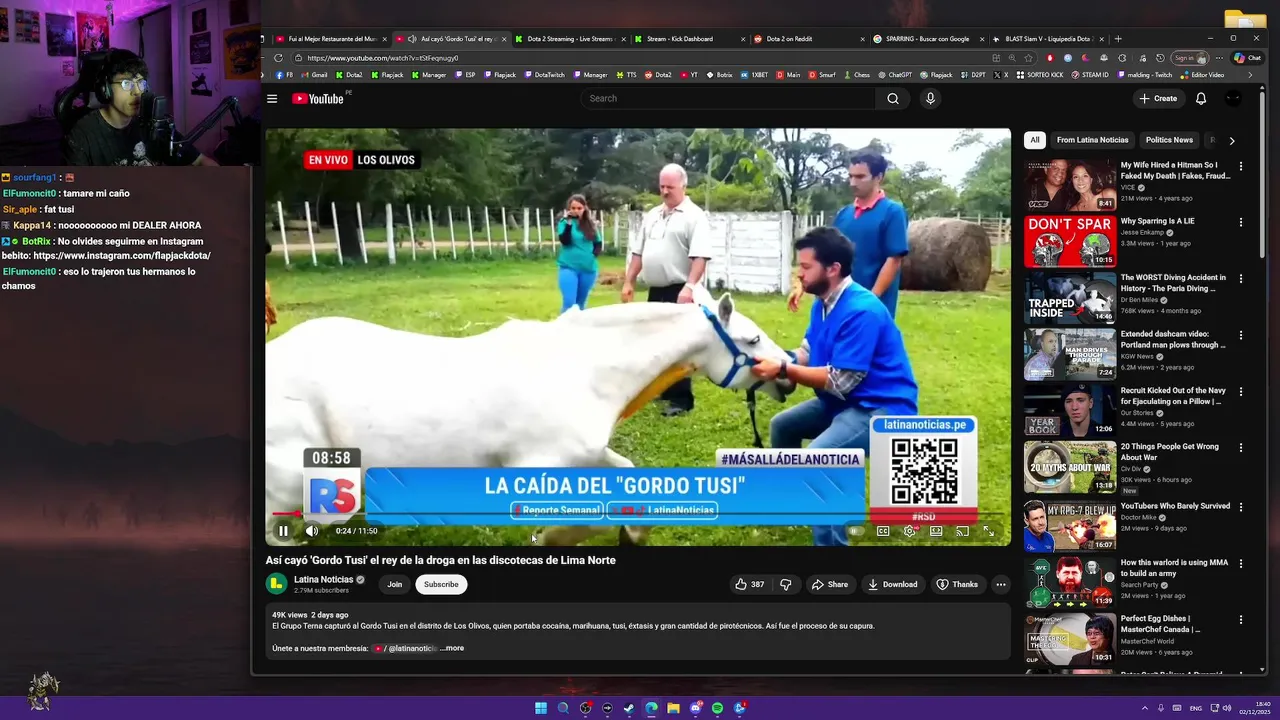Open options for '20 Things People Get Wrong'
1280x720 pixels.
(1241, 447)
